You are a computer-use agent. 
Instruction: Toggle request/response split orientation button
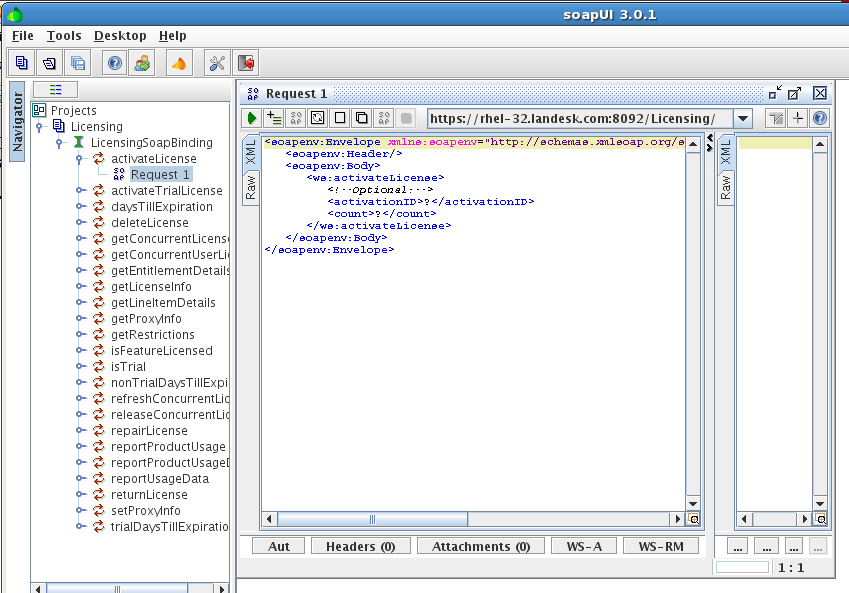776,118
